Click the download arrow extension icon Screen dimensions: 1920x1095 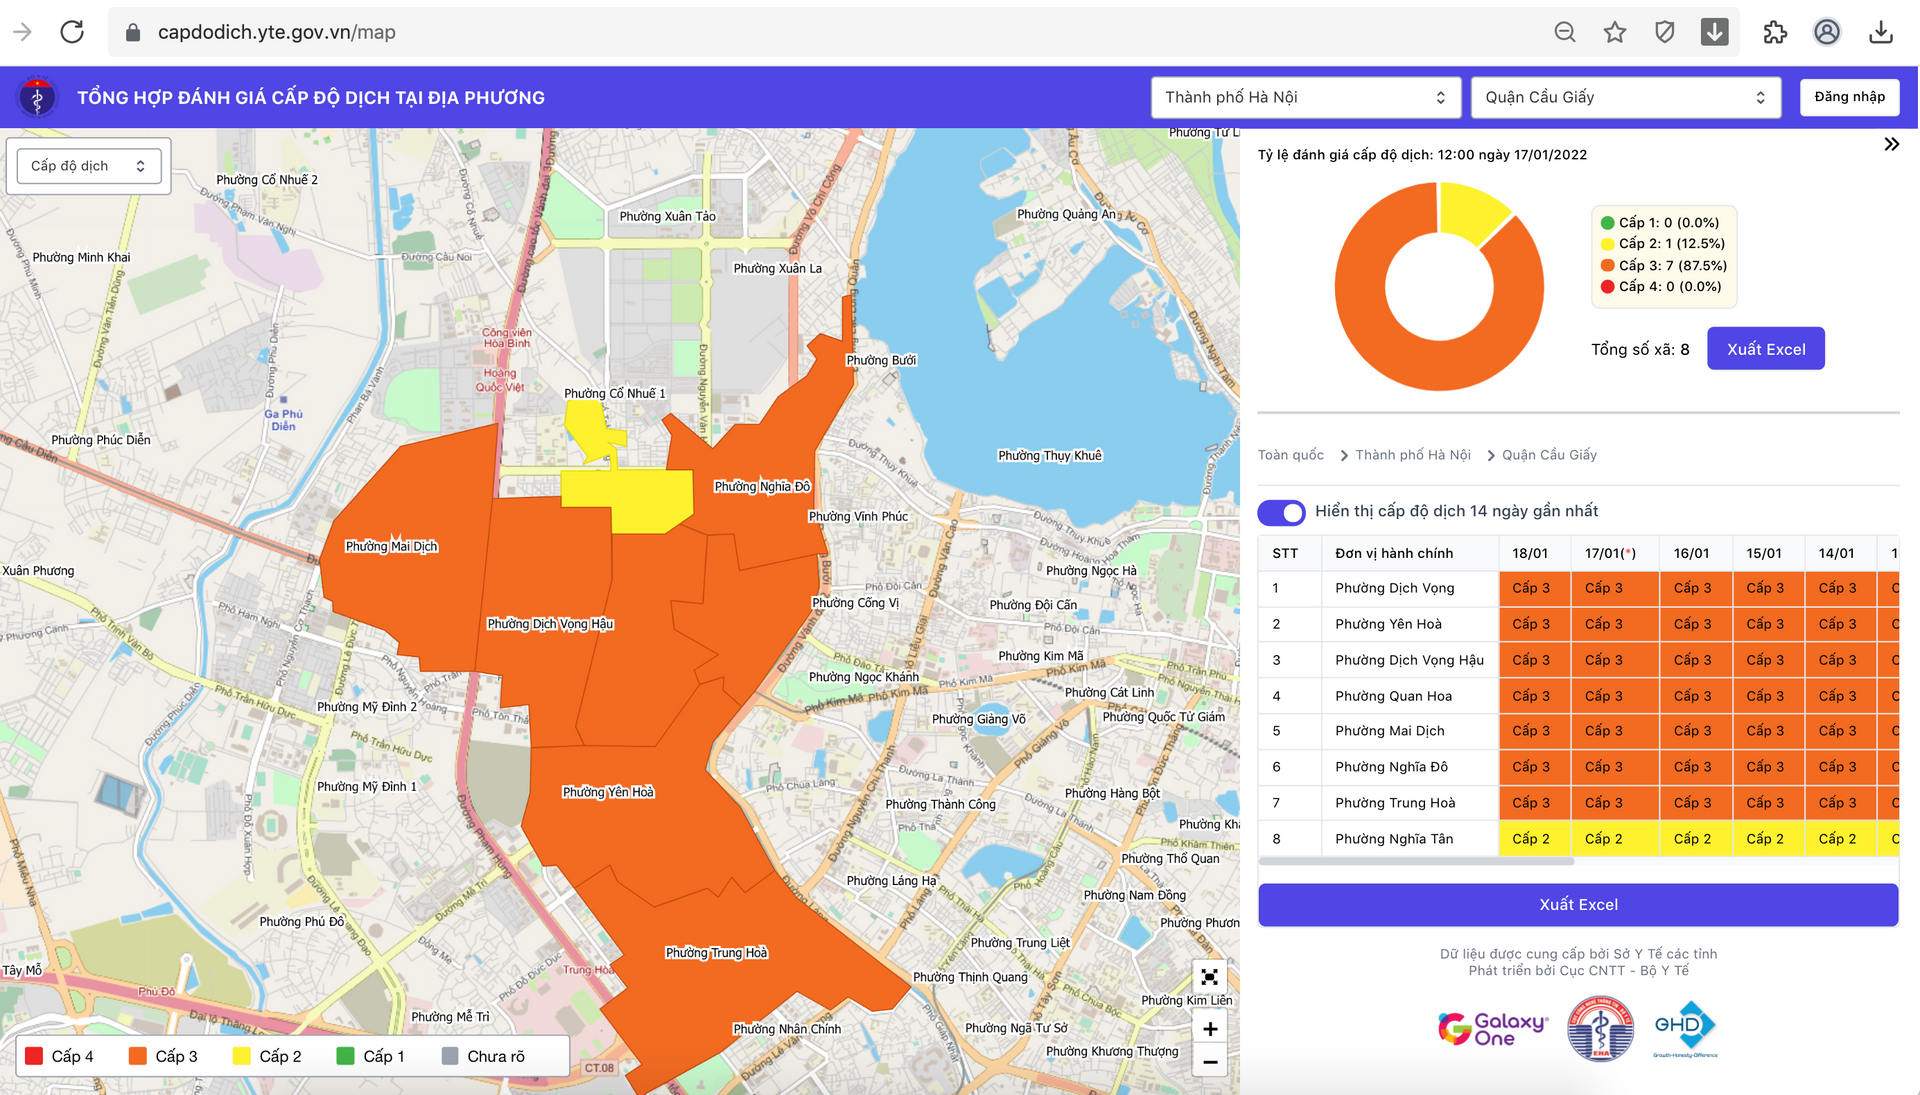pos(1715,32)
